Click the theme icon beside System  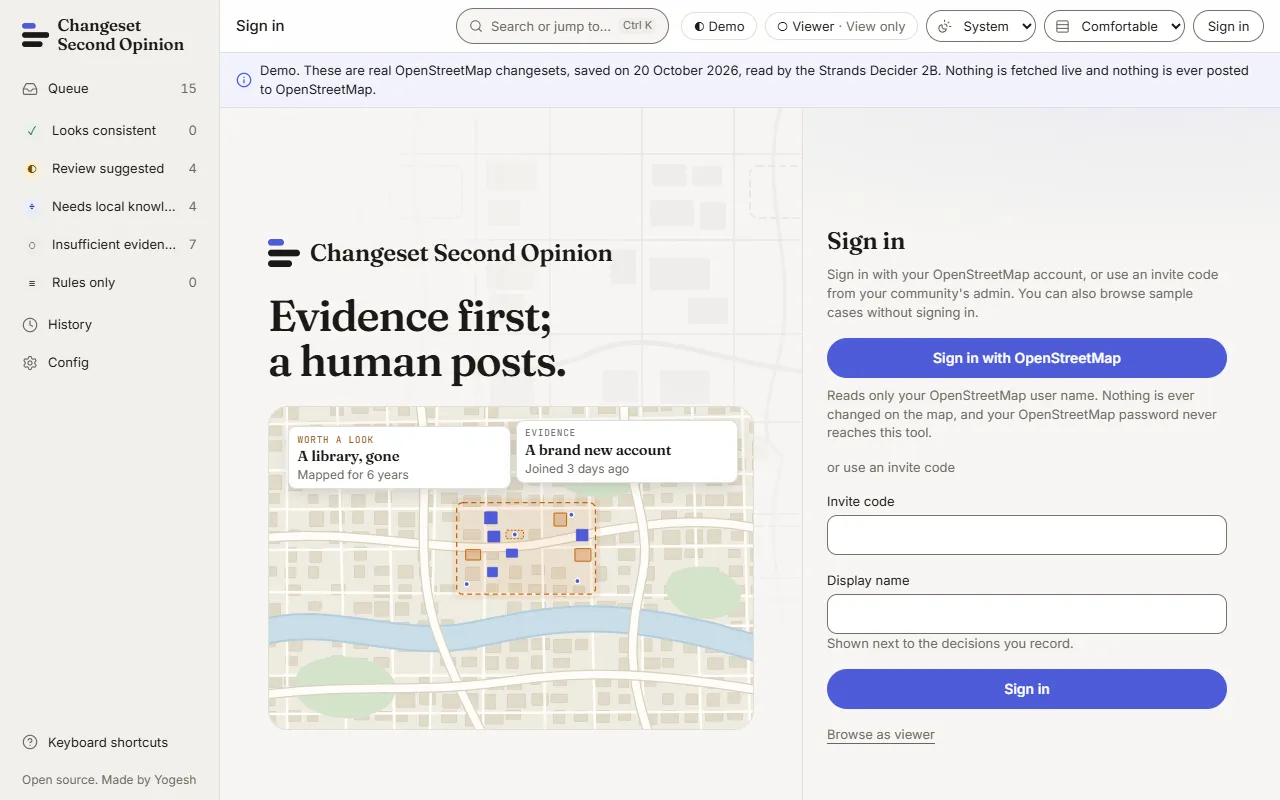[x=945, y=27]
